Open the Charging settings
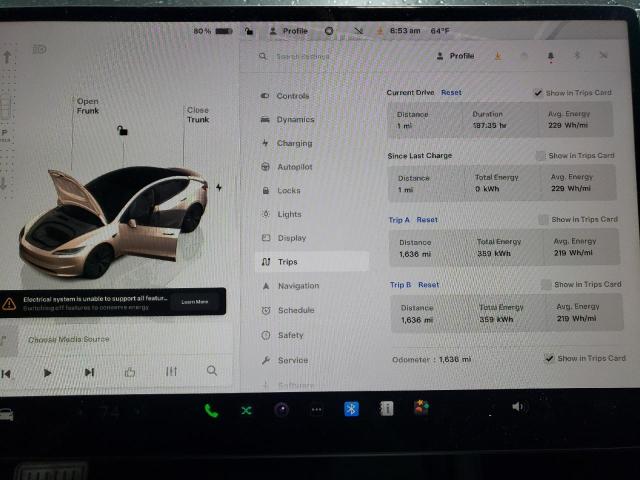 coord(294,143)
